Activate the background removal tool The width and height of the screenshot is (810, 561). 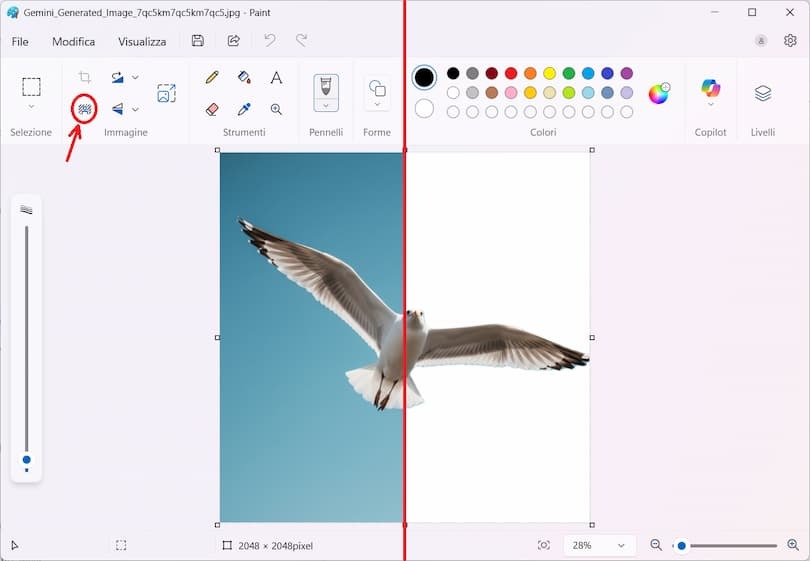pyautogui.click(x=85, y=108)
